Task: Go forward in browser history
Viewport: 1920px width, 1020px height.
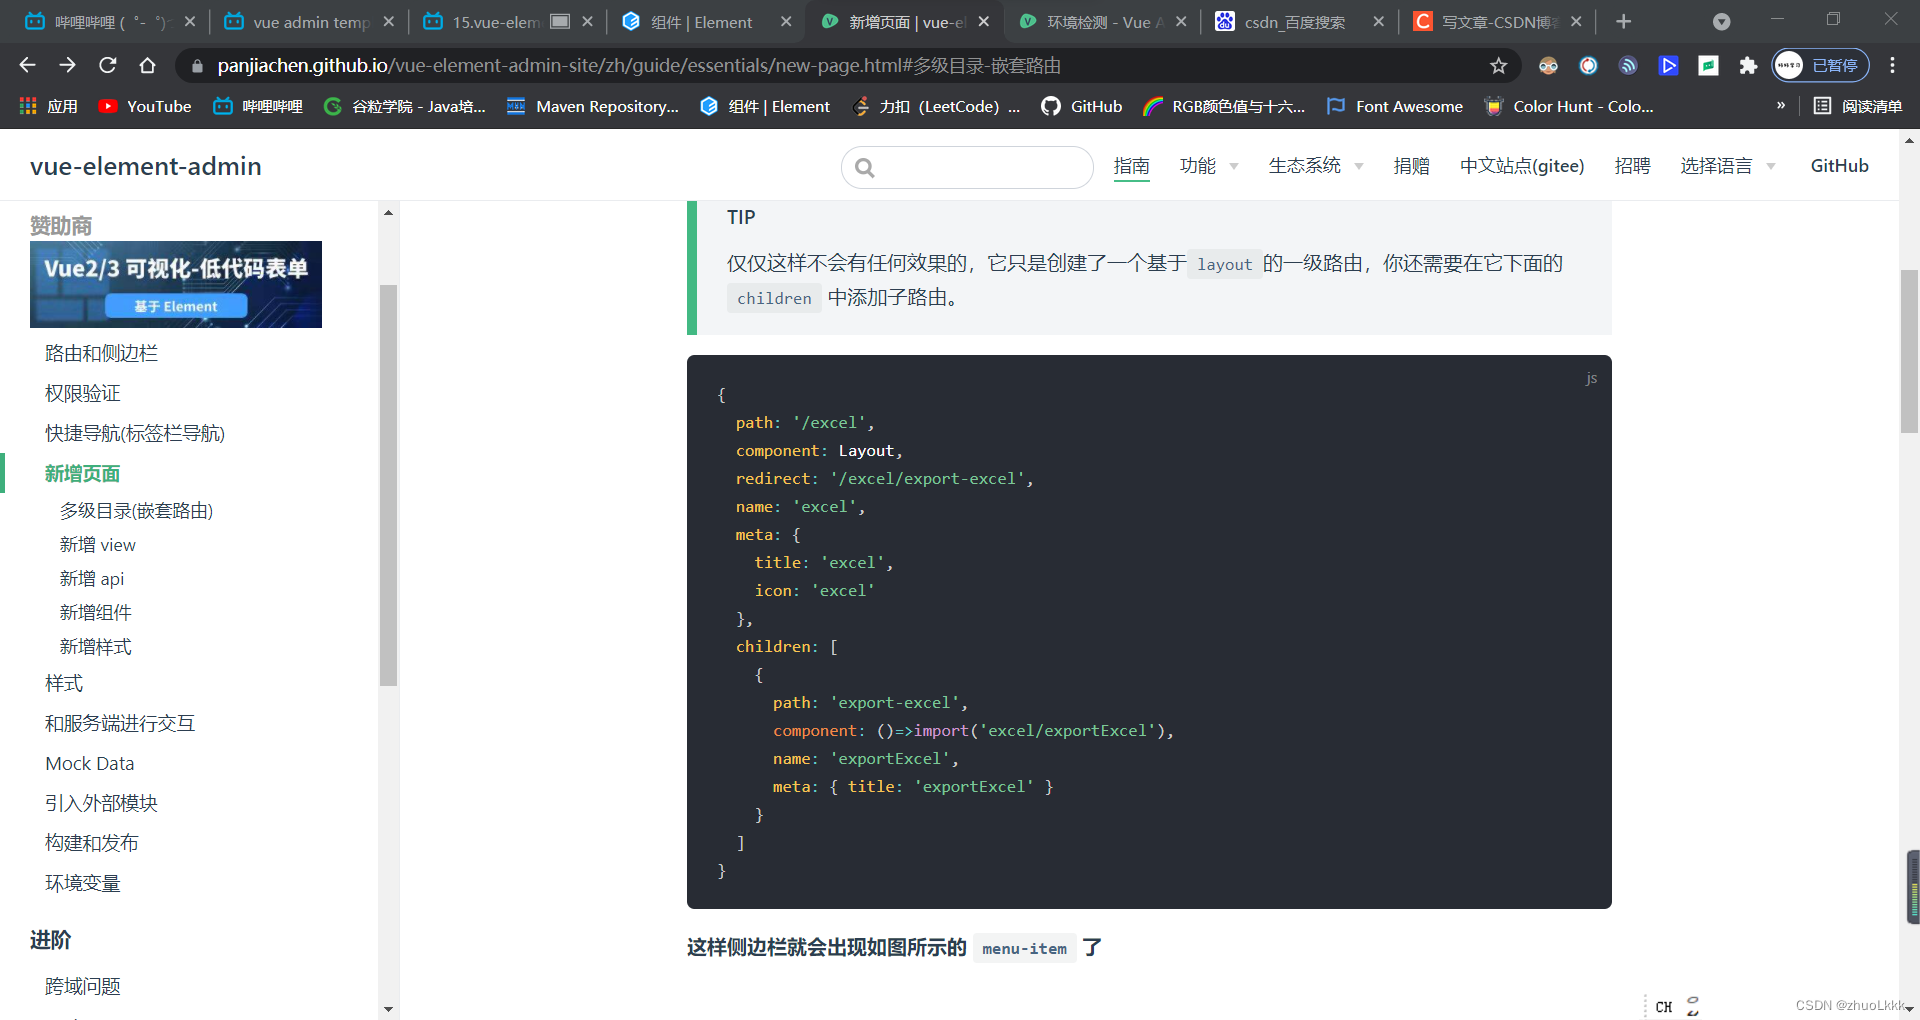Action: tap(67, 65)
